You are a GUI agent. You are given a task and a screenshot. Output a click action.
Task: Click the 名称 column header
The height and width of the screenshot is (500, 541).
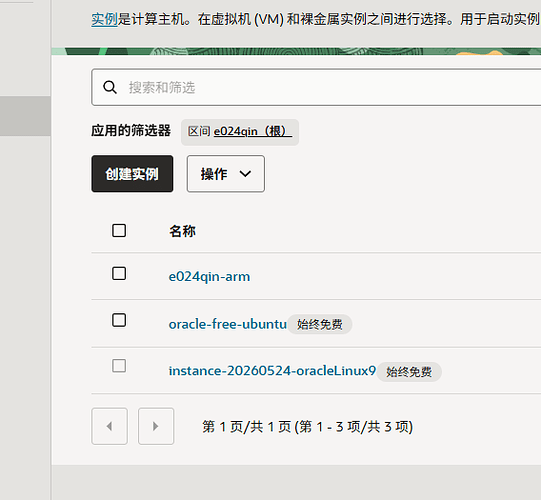tap(182, 231)
